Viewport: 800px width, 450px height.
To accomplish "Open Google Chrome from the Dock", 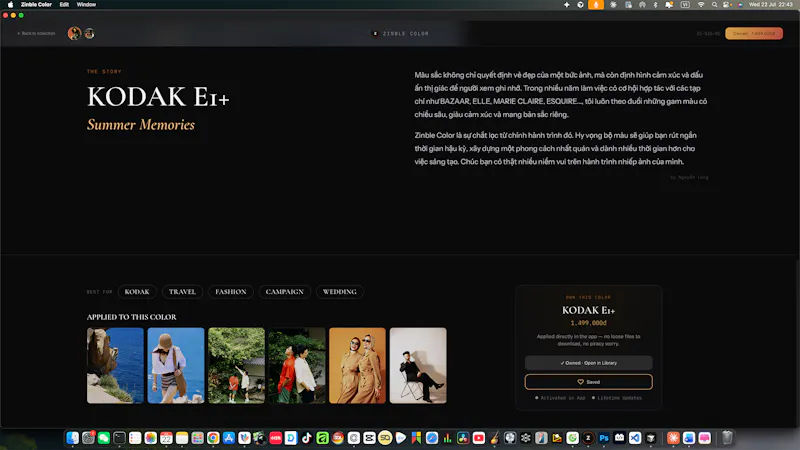I will [213, 438].
